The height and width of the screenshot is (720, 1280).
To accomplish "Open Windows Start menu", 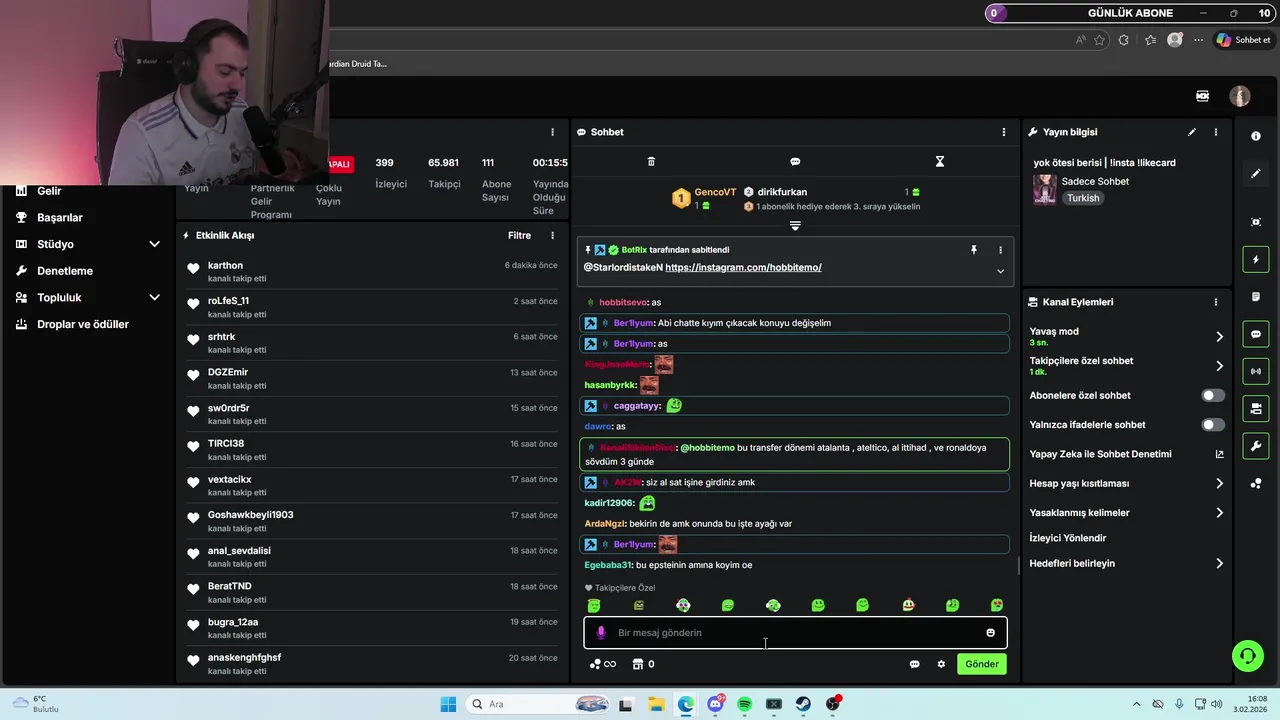I will click(x=448, y=704).
